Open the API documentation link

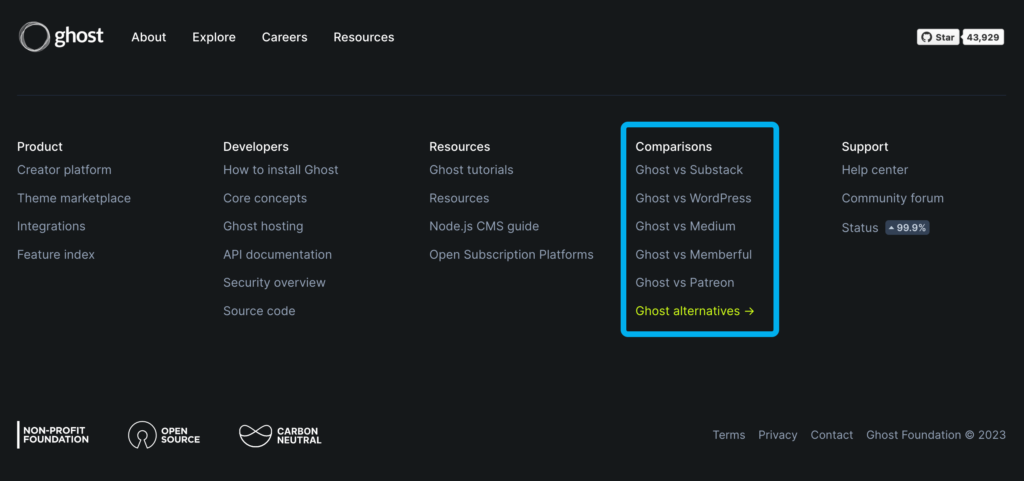point(278,255)
